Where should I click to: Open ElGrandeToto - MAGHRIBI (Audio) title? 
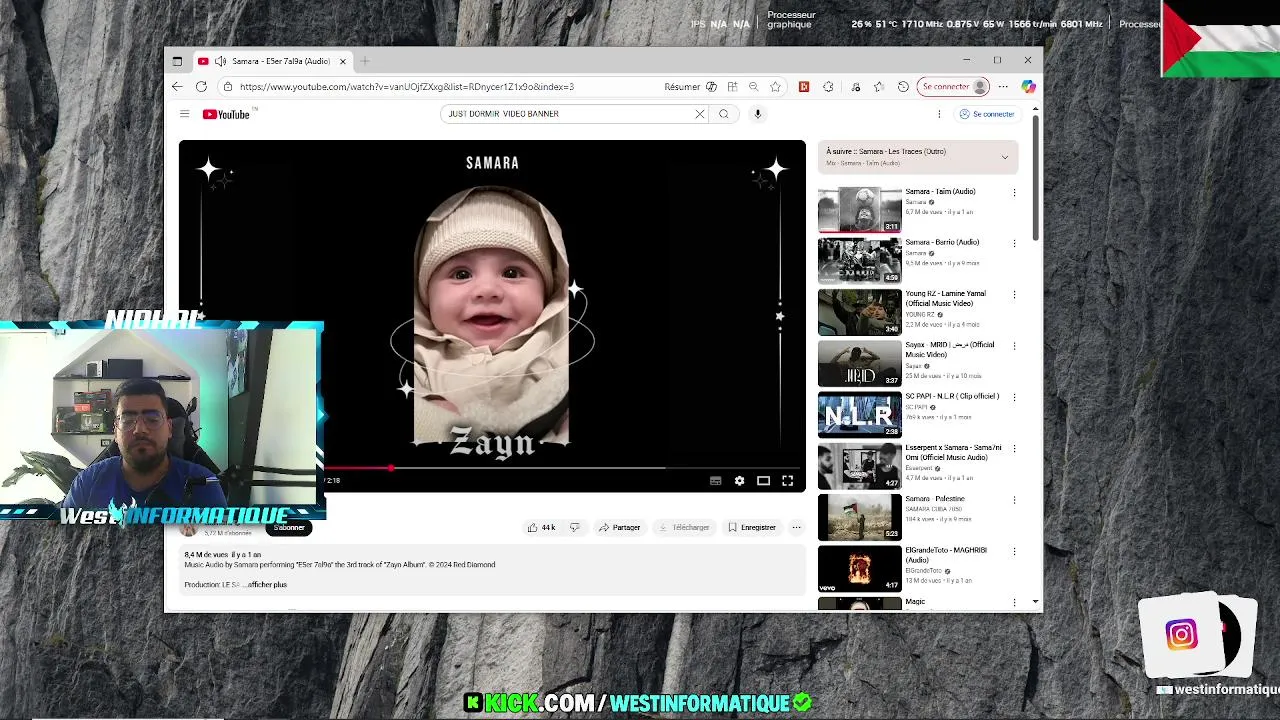(x=945, y=555)
